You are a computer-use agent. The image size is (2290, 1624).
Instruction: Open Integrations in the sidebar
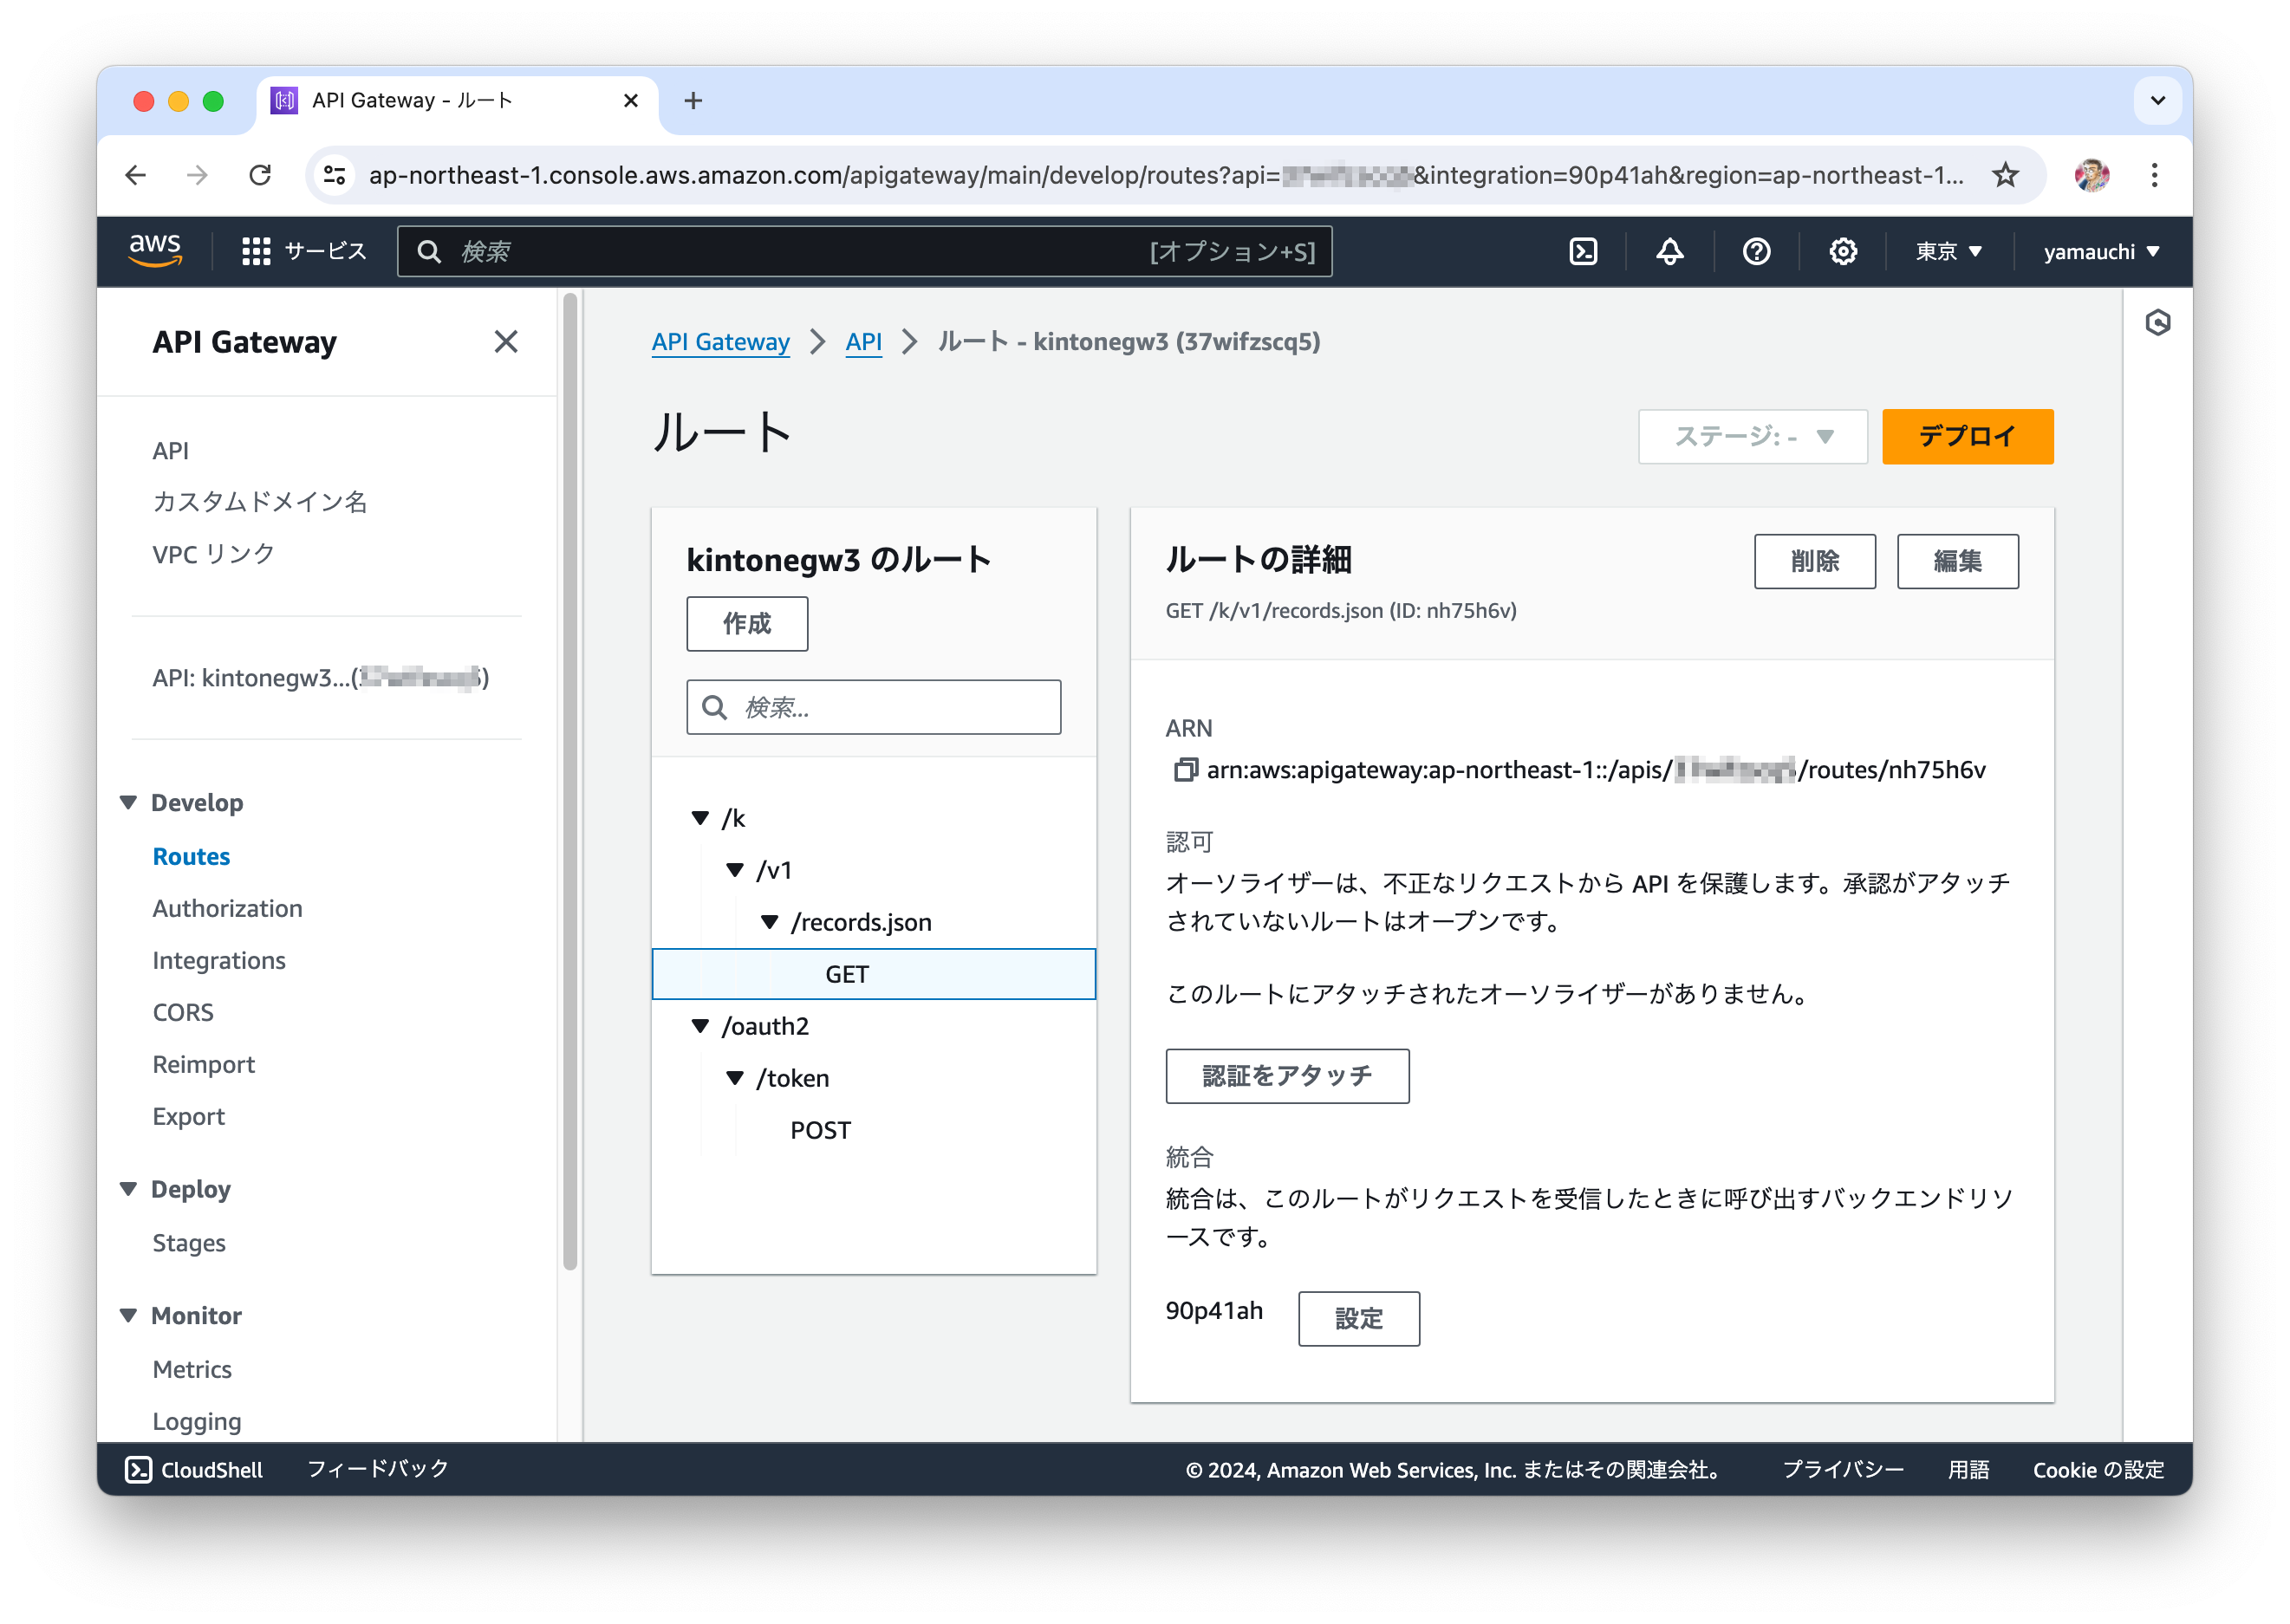pos(219,960)
